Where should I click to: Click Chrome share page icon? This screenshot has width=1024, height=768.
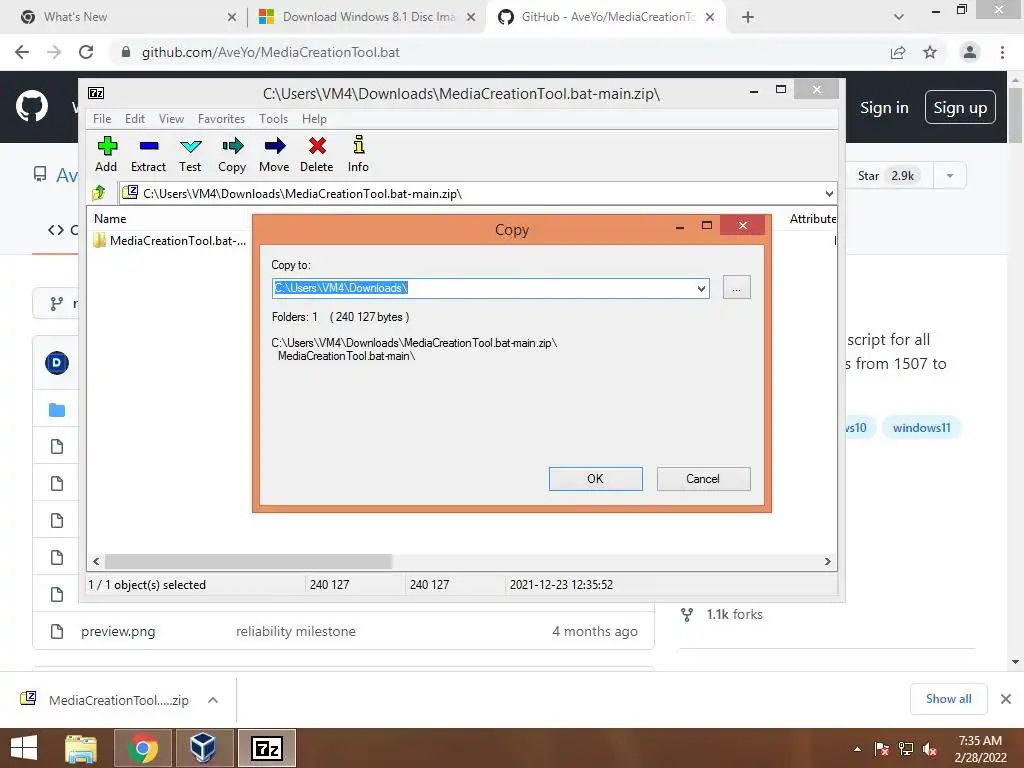[x=898, y=52]
